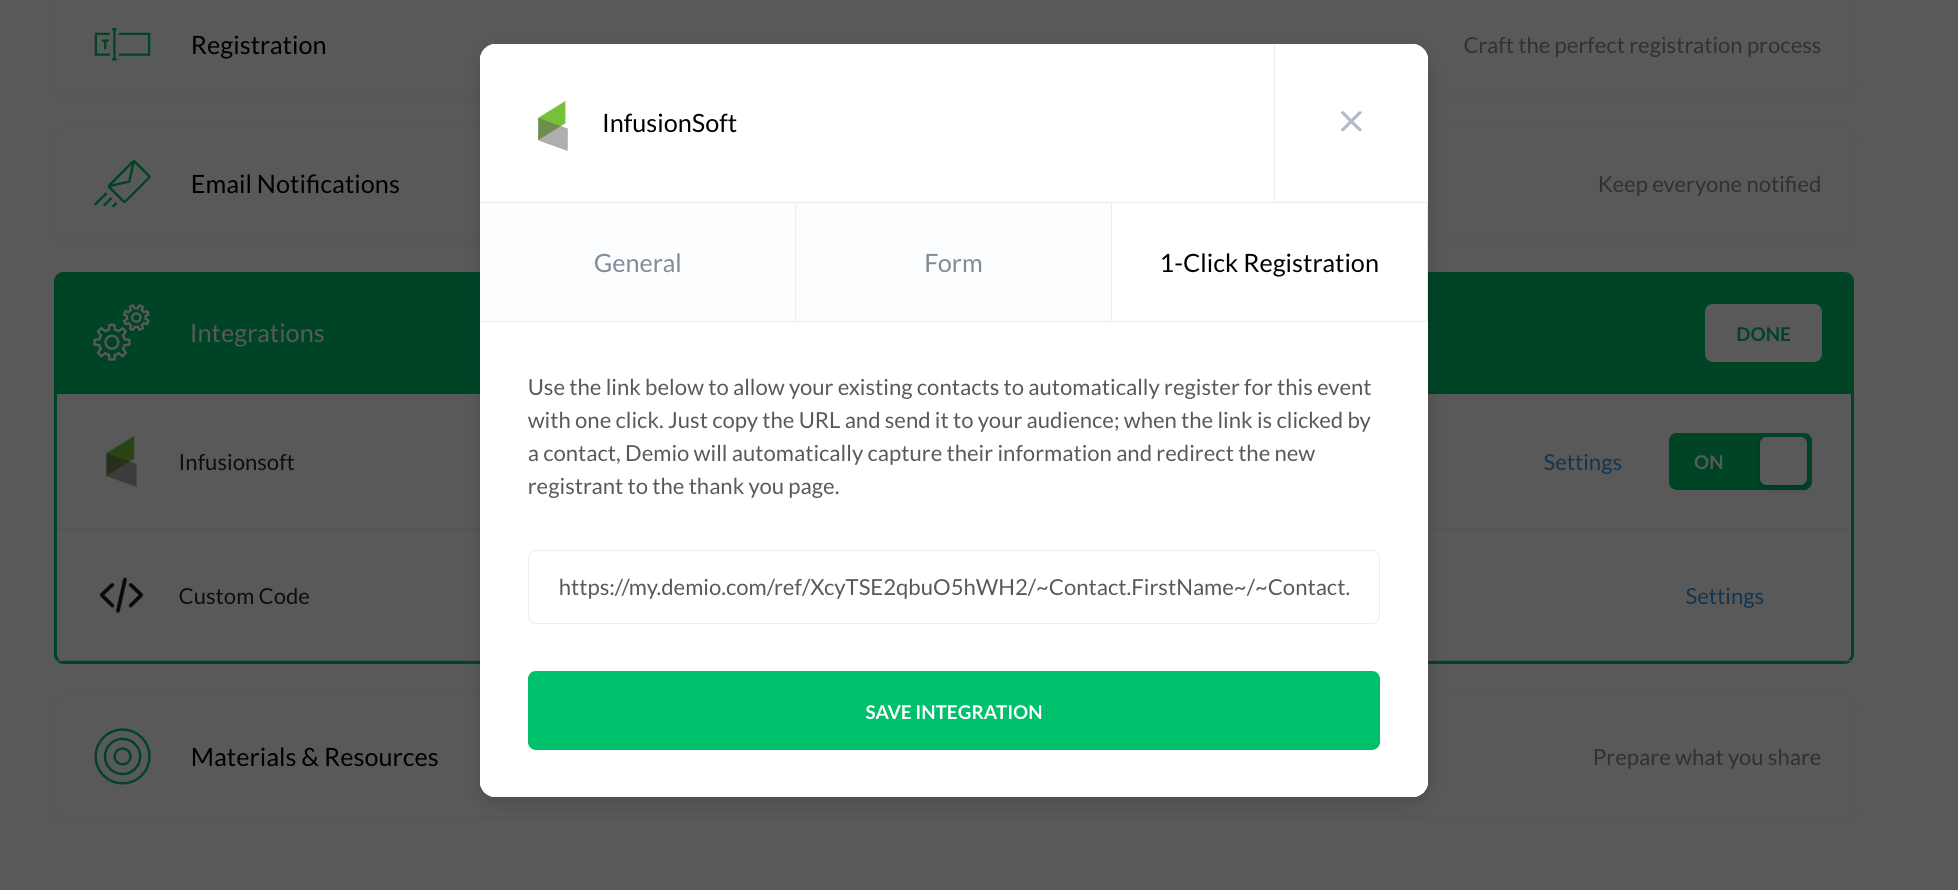
Task: Open Infusionsoft Settings link
Action: click(1582, 462)
